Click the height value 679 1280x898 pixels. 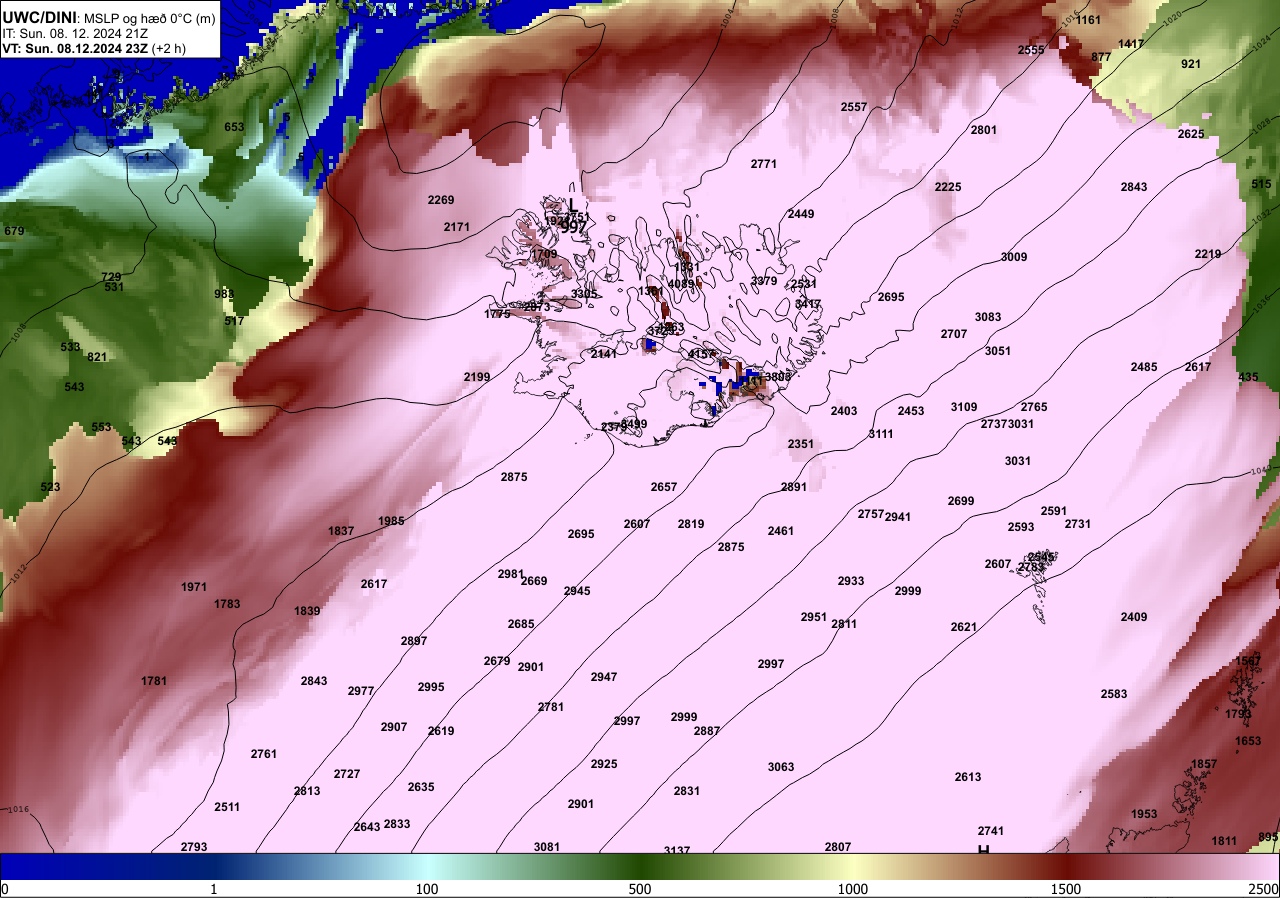click(14, 231)
